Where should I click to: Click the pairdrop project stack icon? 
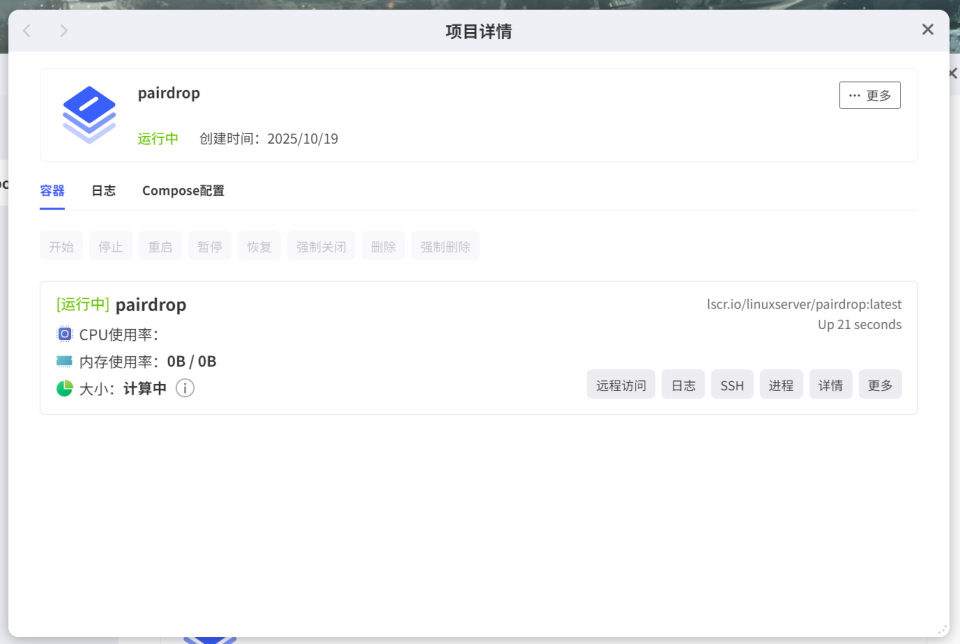[89, 115]
